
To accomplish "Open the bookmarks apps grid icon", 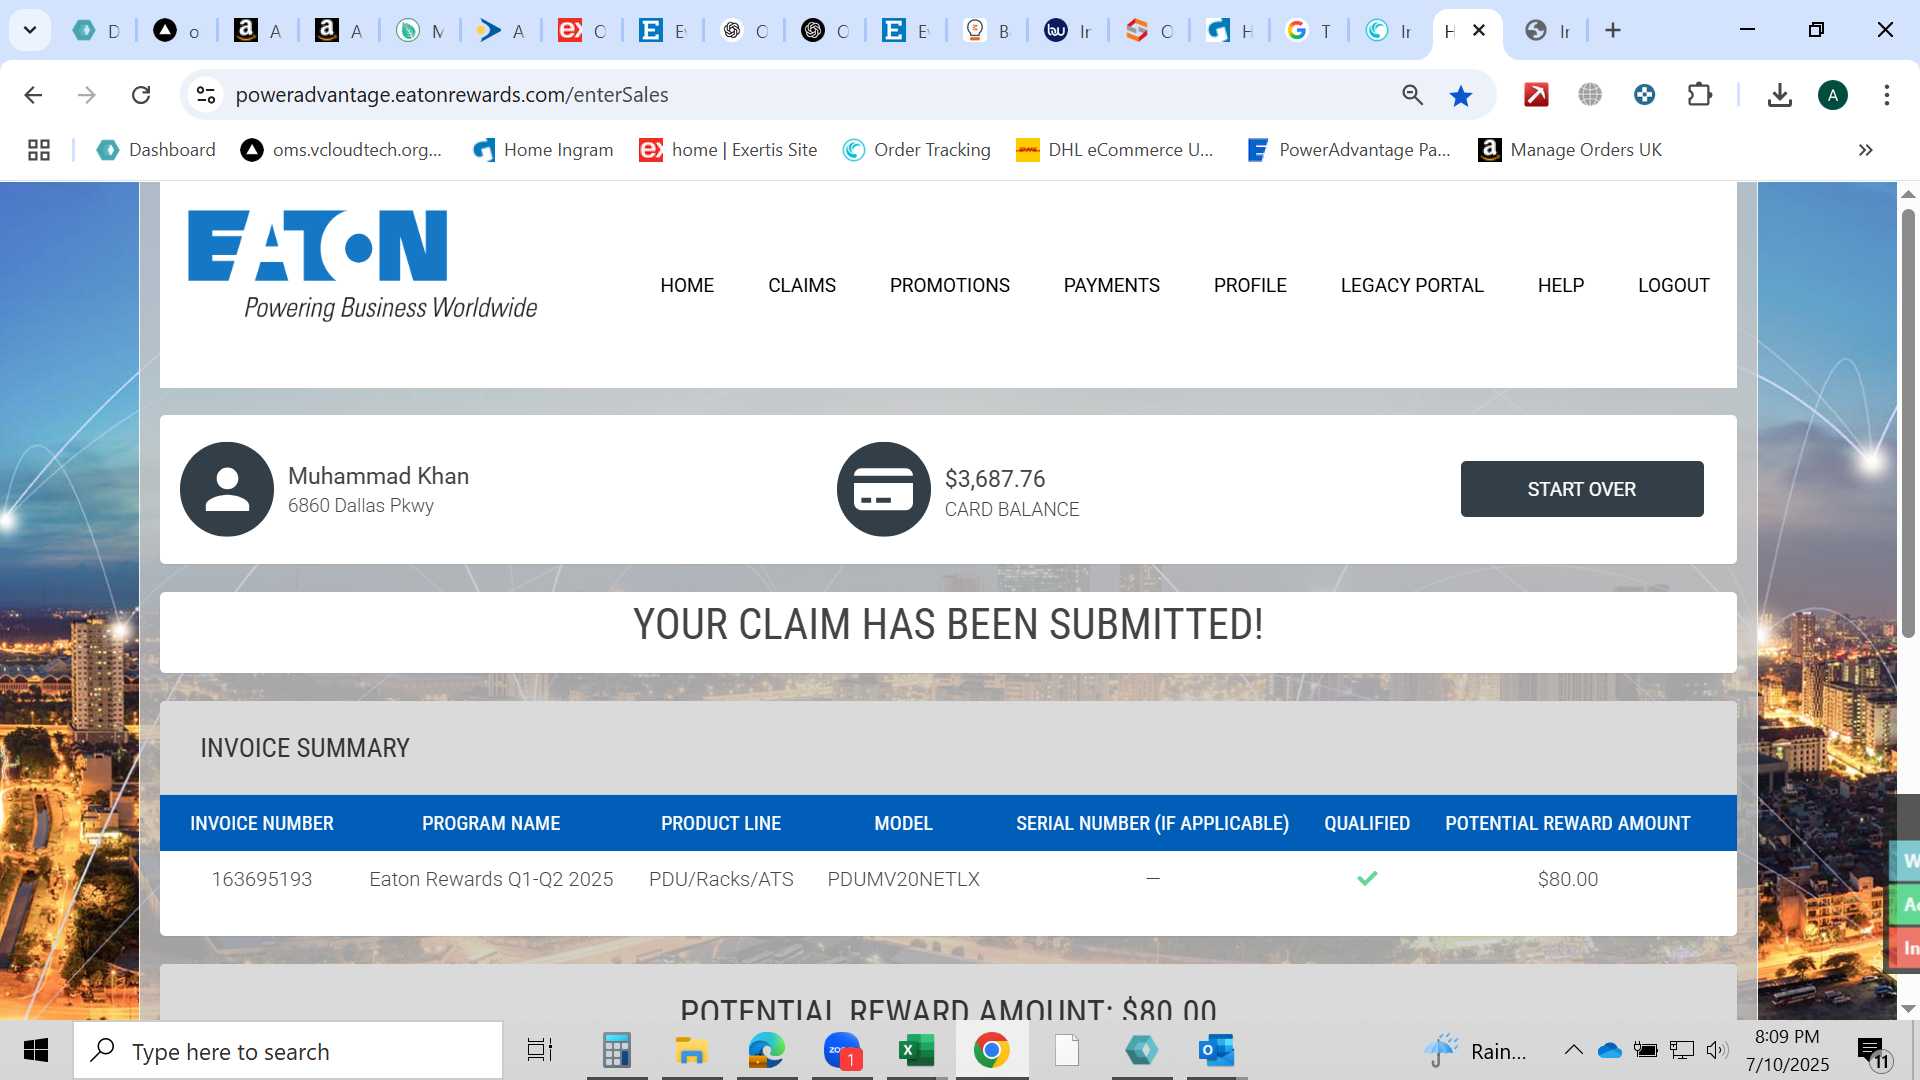I will 39,150.
